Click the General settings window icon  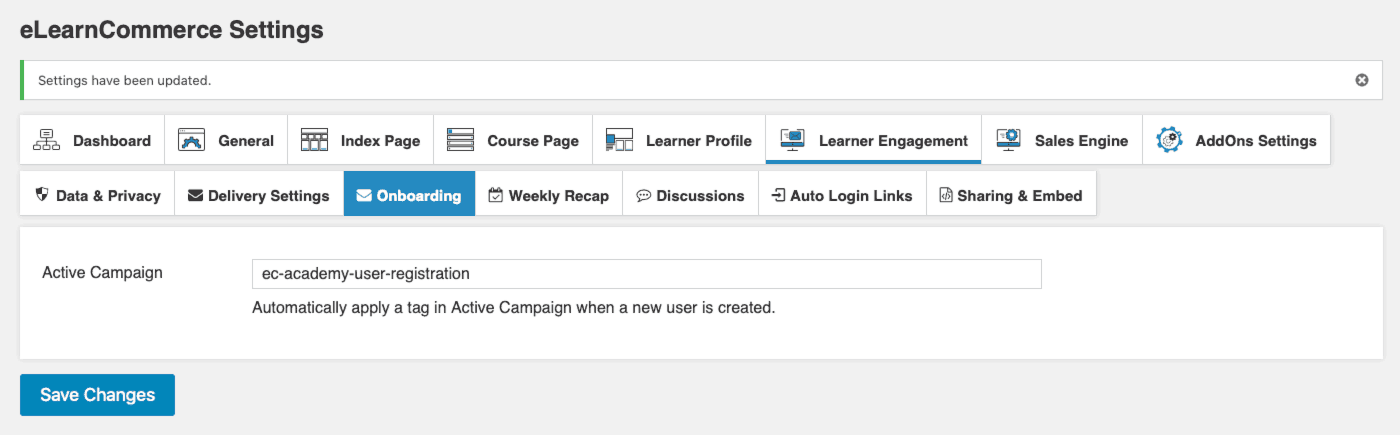(x=191, y=140)
